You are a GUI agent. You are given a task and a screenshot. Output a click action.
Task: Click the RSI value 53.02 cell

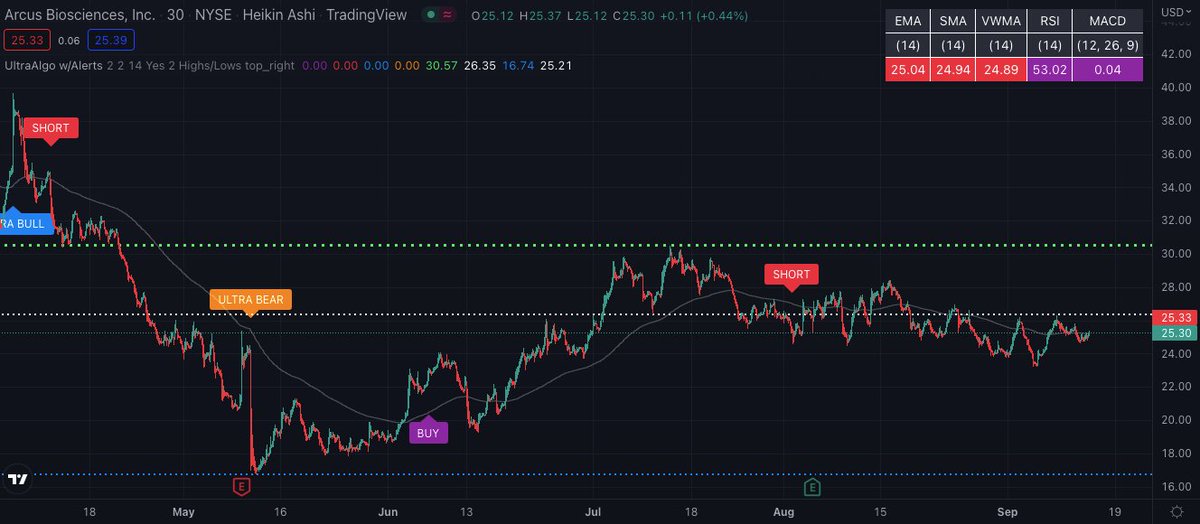[x=1048, y=70]
